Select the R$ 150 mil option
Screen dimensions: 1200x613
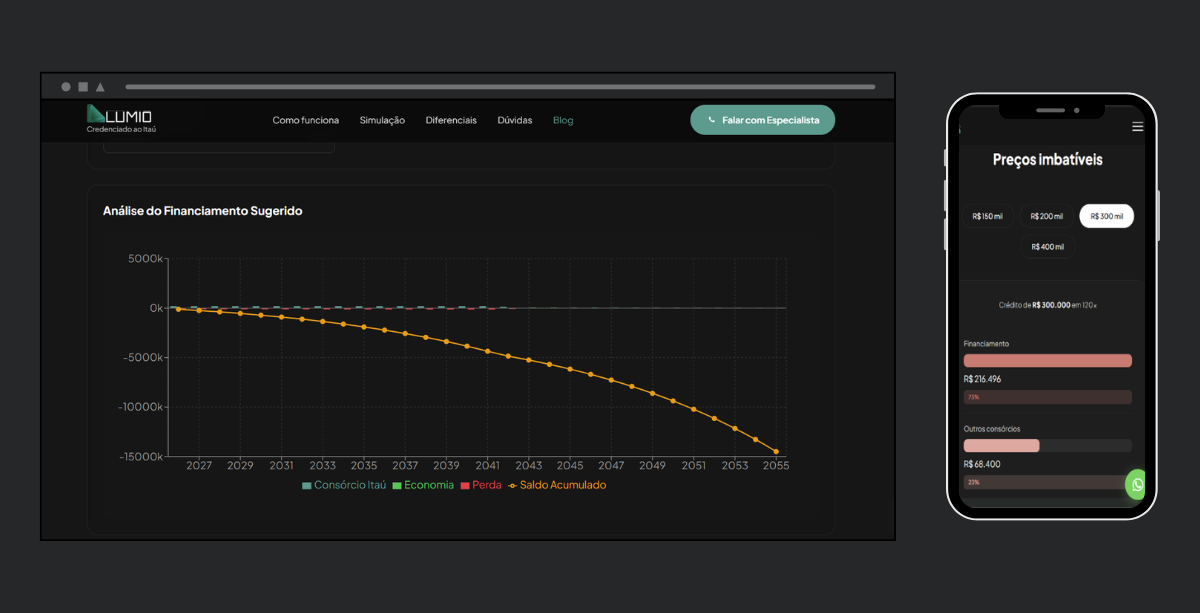pyautogui.click(x=989, y=216)
